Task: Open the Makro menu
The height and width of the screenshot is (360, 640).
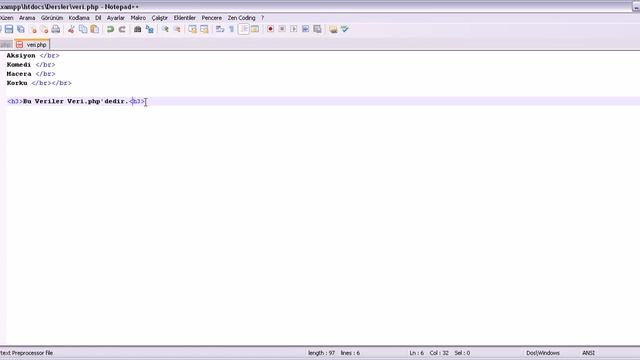Action: [x=138, y=18]
